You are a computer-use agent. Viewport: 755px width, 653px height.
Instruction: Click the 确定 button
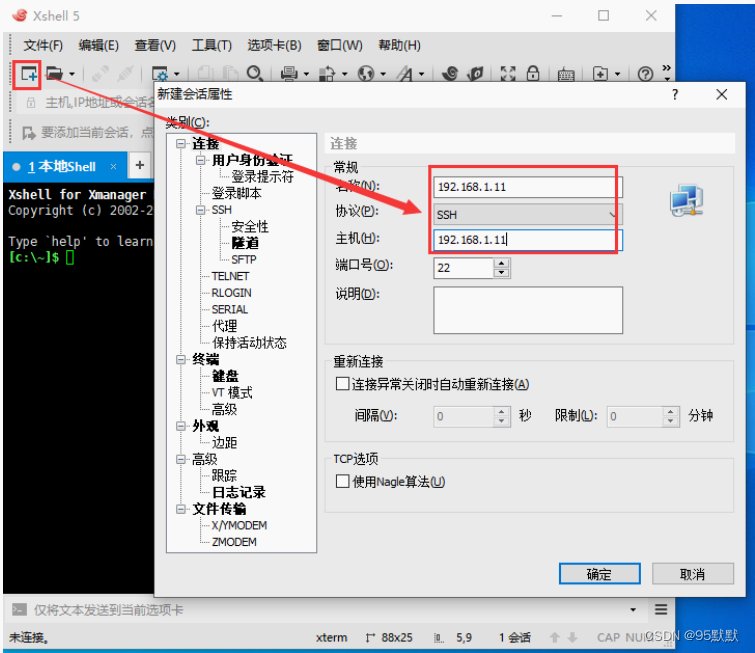pyautogui.click(x=599, y=574)
